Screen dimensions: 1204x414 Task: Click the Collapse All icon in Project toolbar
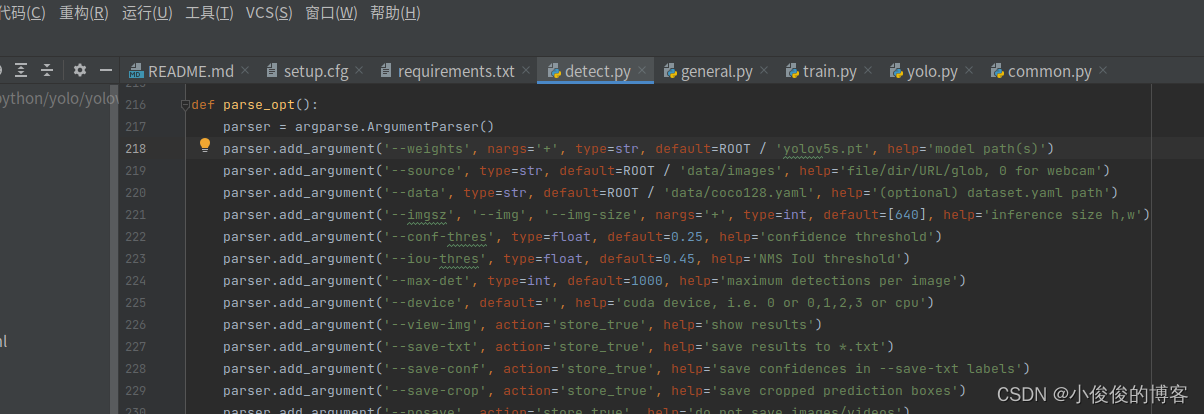[46, 71]
